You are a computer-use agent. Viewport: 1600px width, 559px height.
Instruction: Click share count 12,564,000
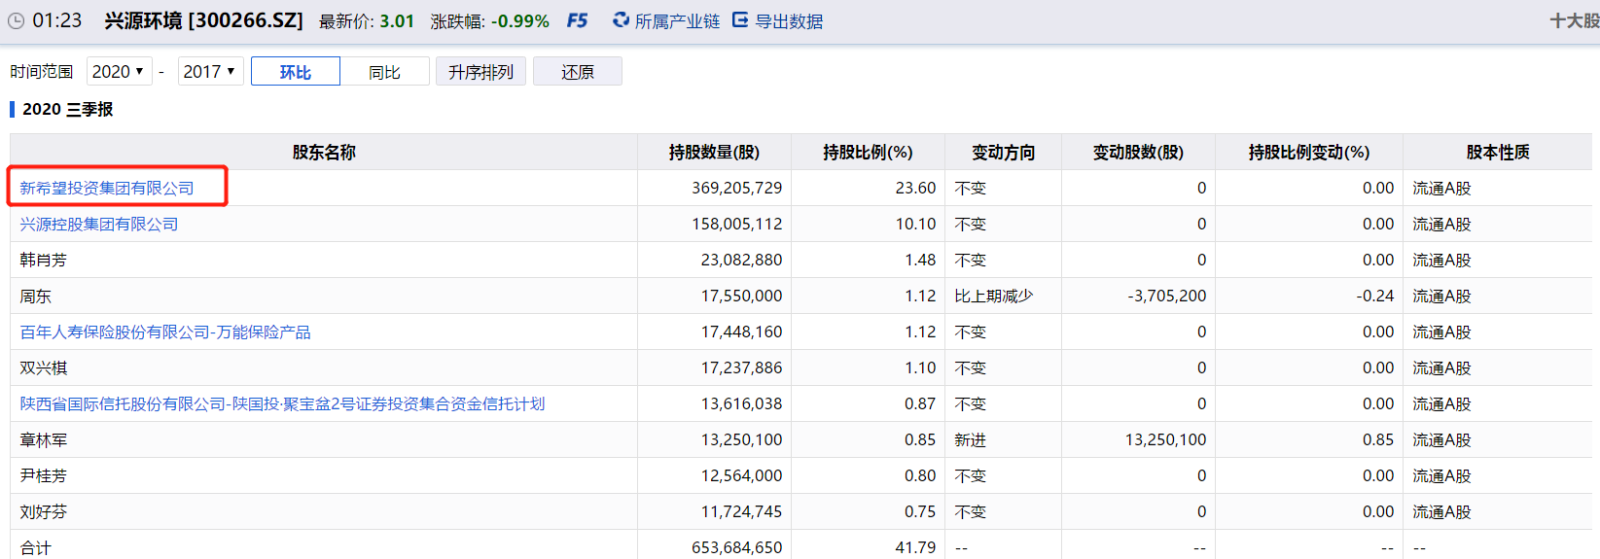click(x=741, y=476)
